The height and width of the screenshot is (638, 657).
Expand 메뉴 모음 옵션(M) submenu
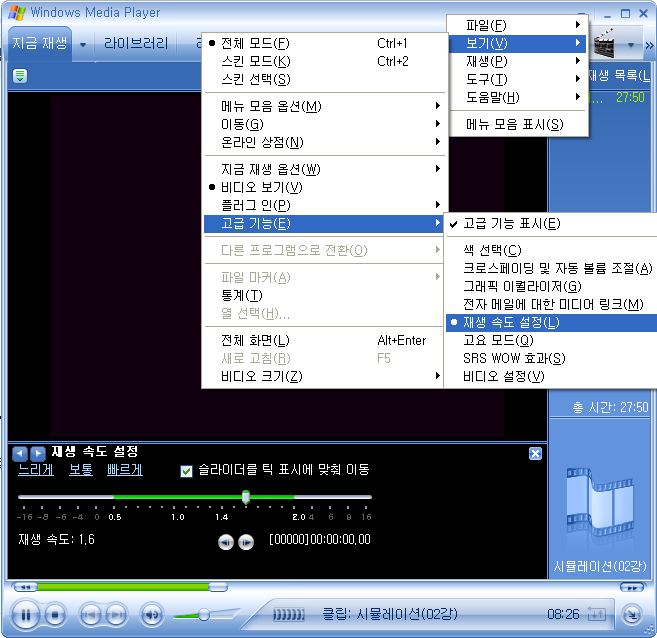[323, 106]
